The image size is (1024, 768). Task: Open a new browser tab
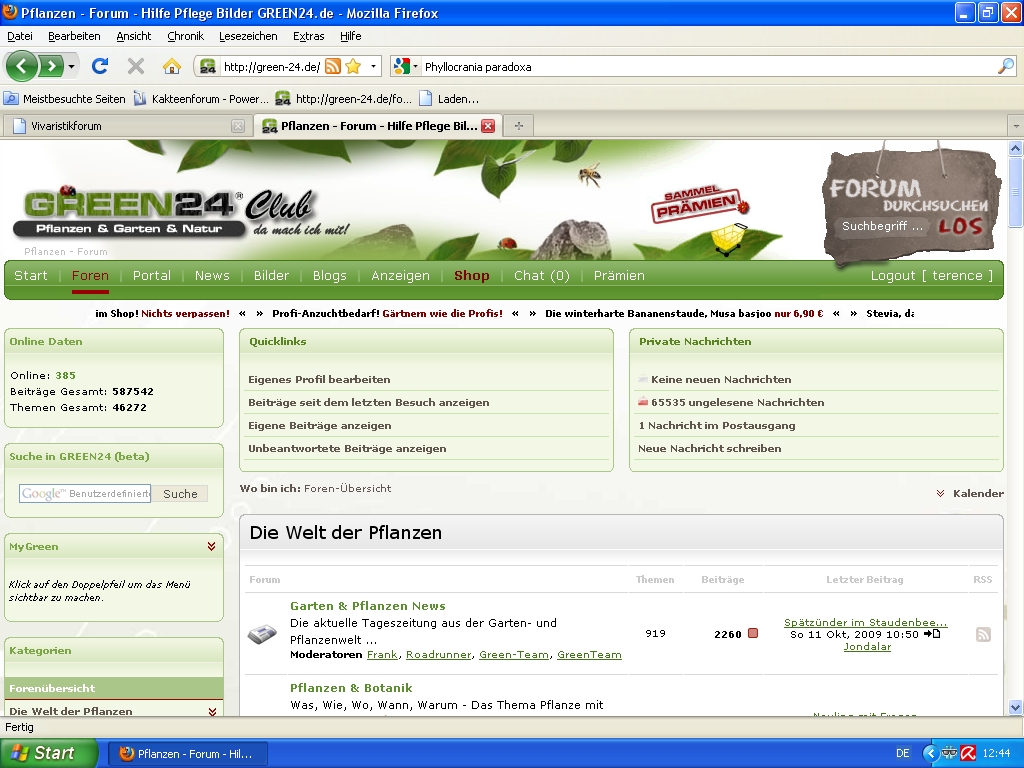(x=518, y=126)
